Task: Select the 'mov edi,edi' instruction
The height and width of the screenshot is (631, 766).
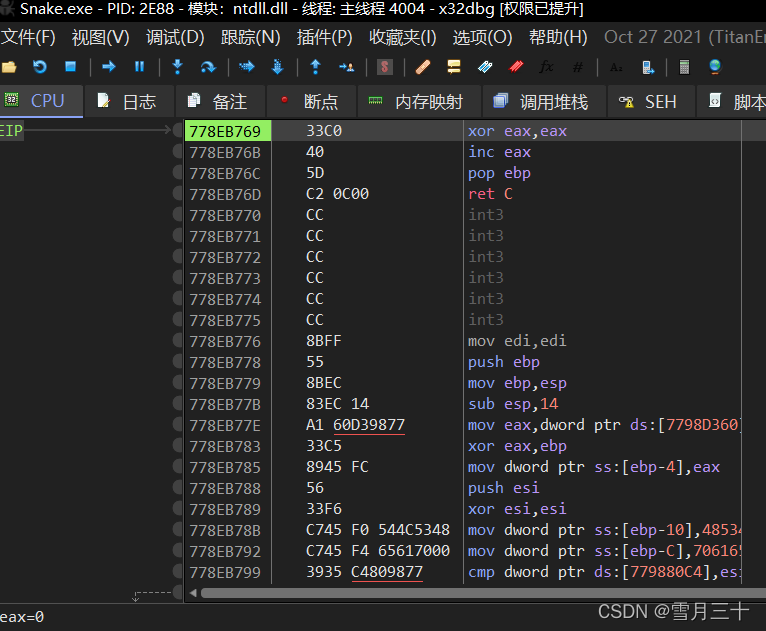Action: (x=517, y=341)
